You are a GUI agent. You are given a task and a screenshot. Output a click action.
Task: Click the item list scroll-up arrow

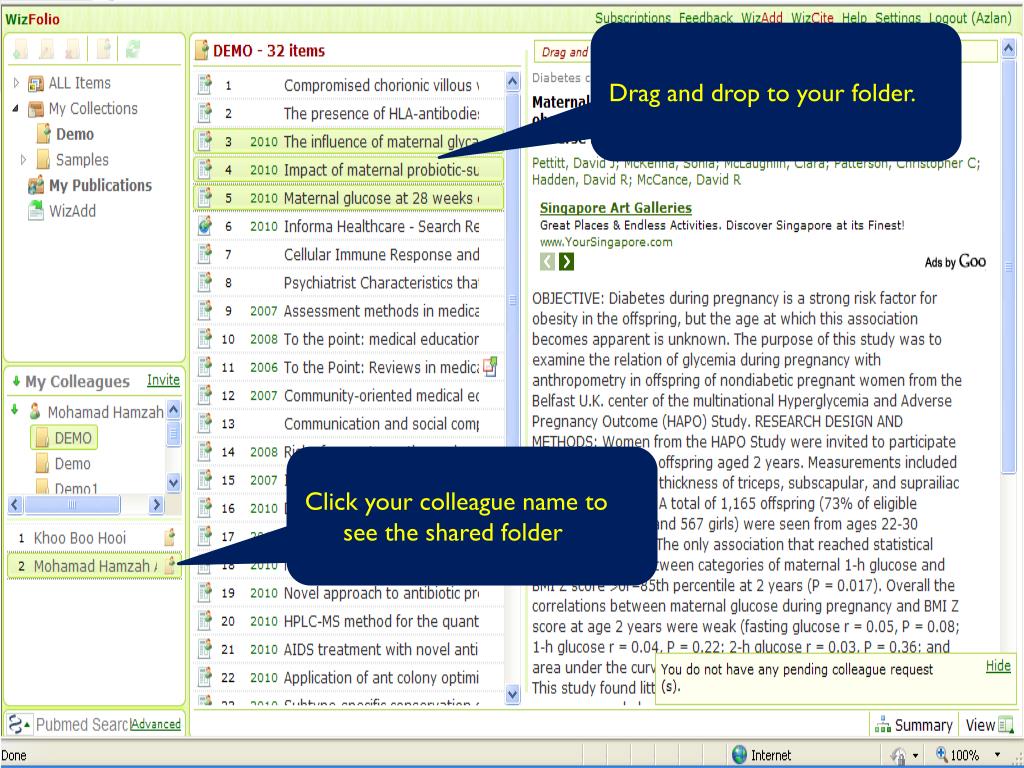click(513, 82)
